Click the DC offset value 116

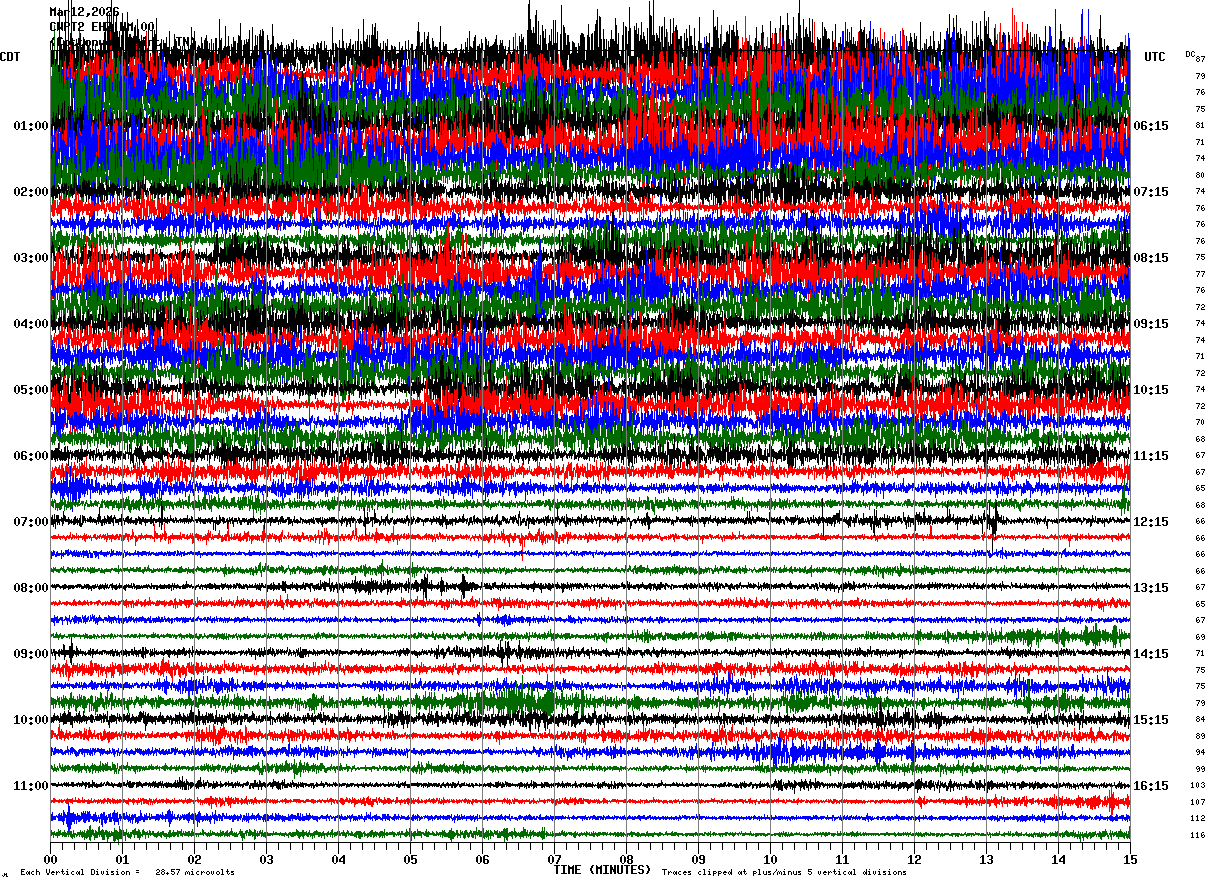[x=1197, y=835]
